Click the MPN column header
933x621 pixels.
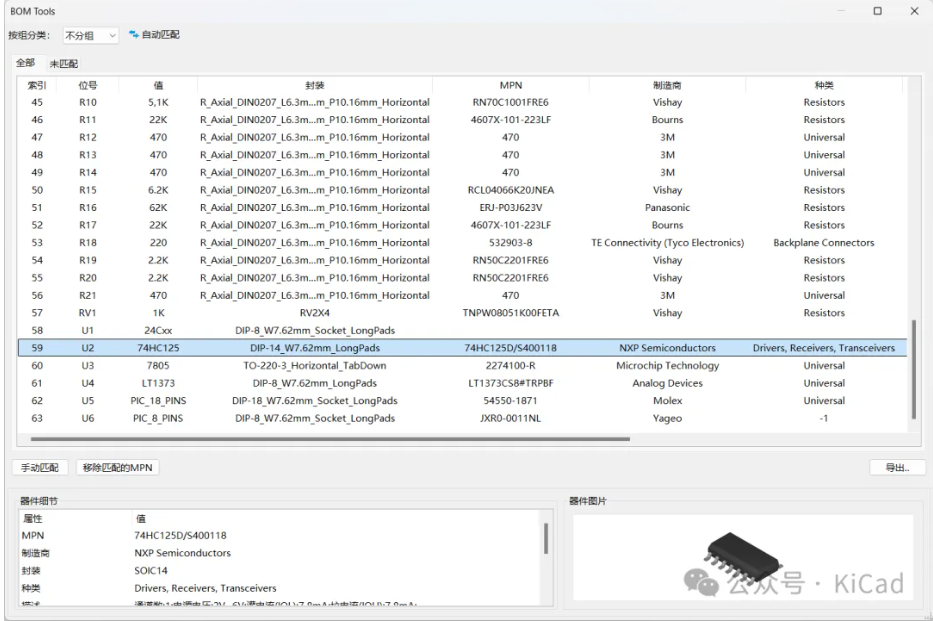click(510, 85)
